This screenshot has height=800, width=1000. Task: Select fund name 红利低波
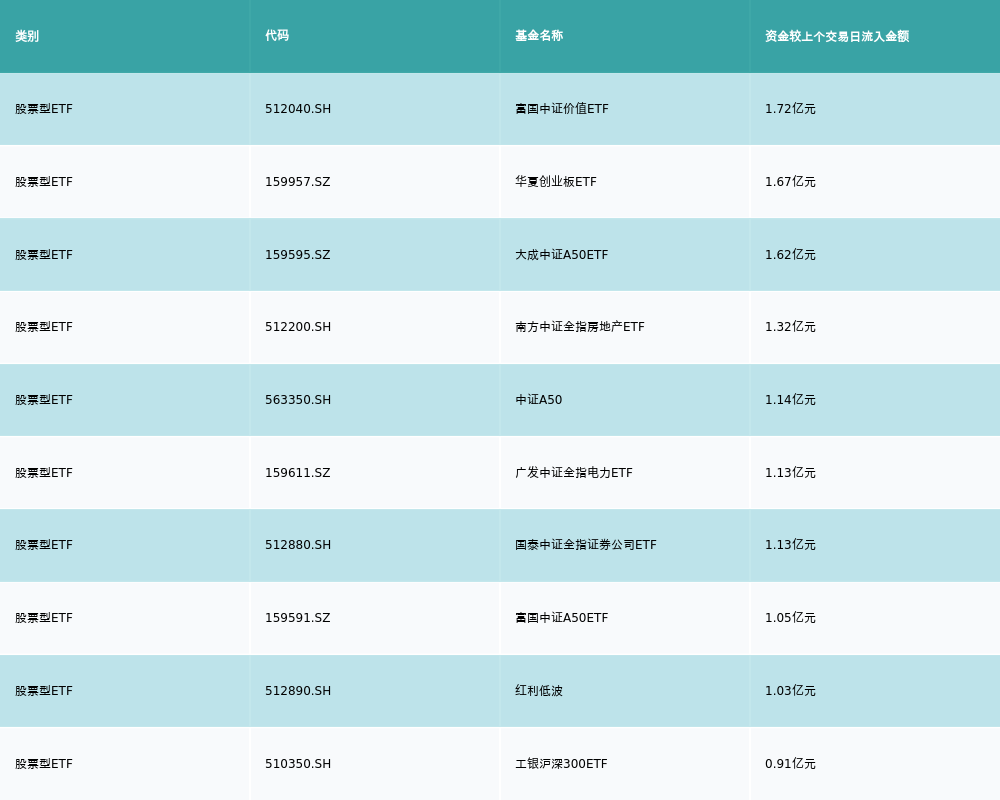click(x=539, y=691)
